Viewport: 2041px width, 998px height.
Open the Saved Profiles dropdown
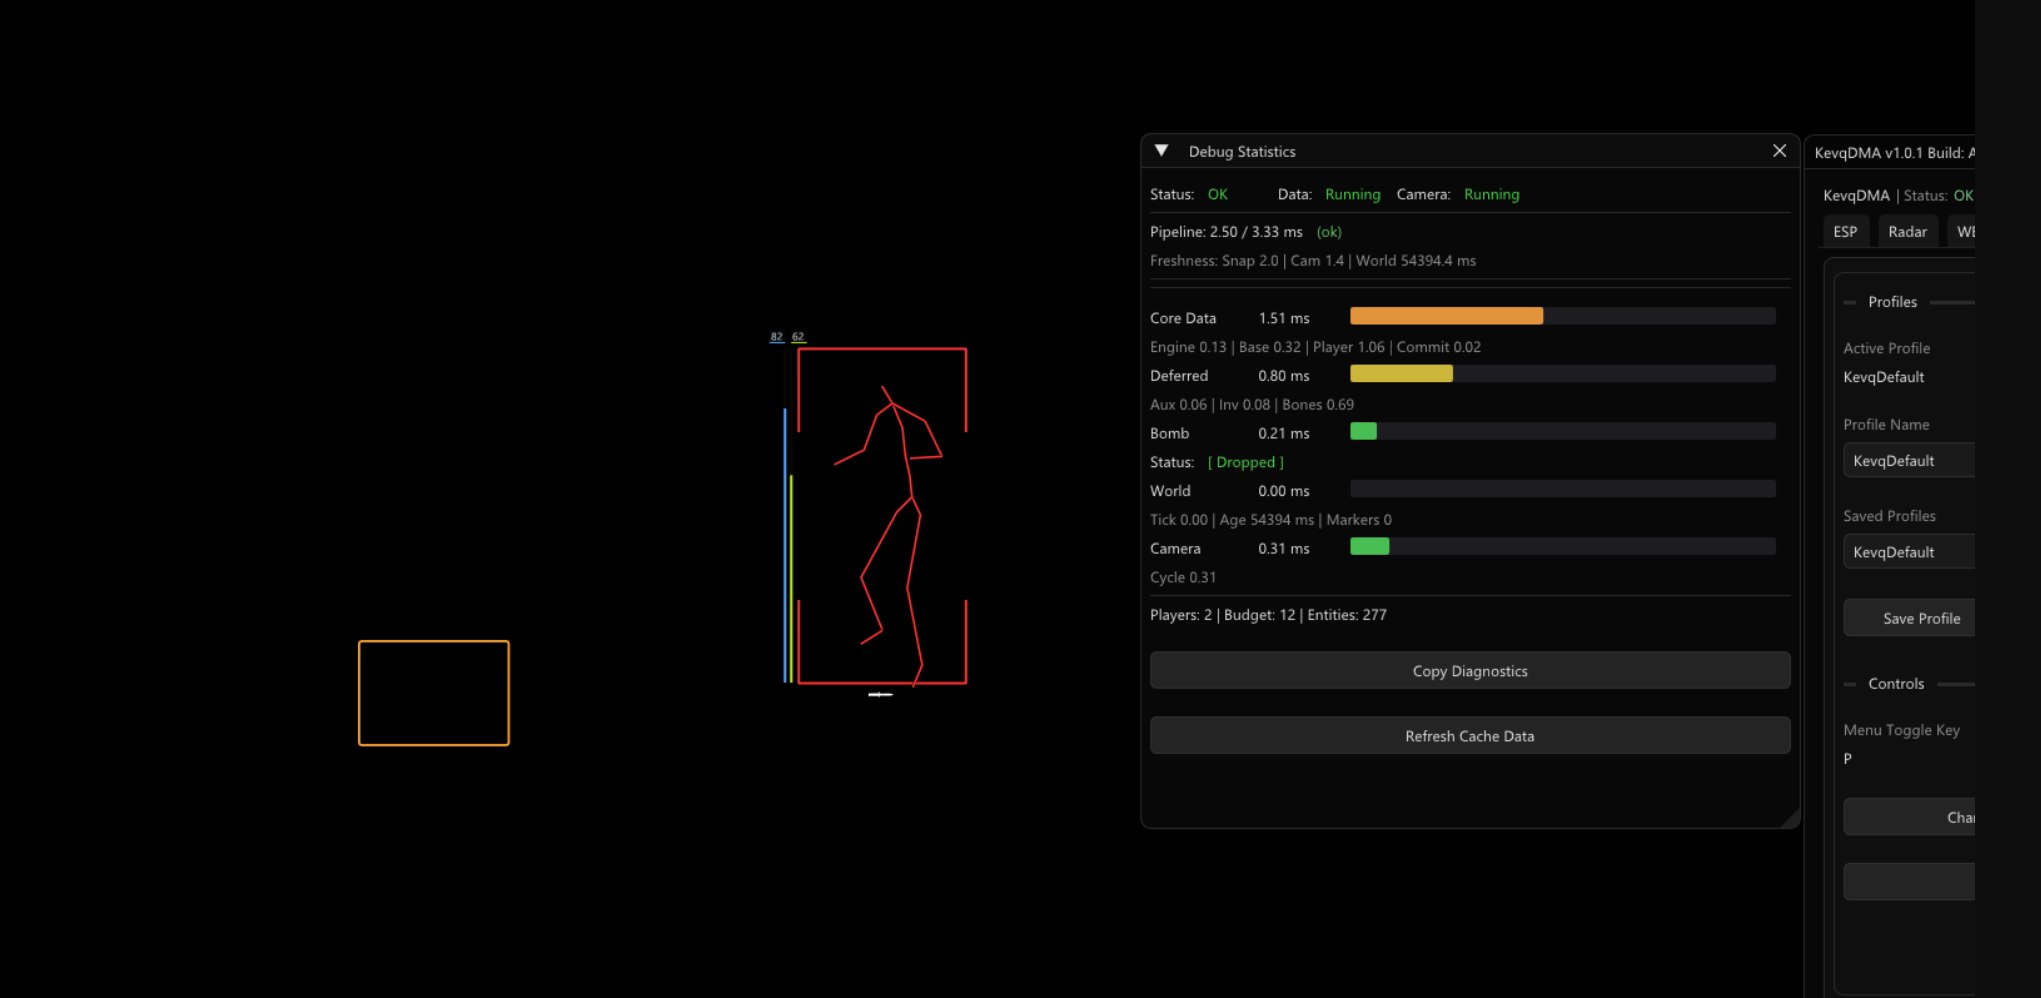tap(1908, 552)
